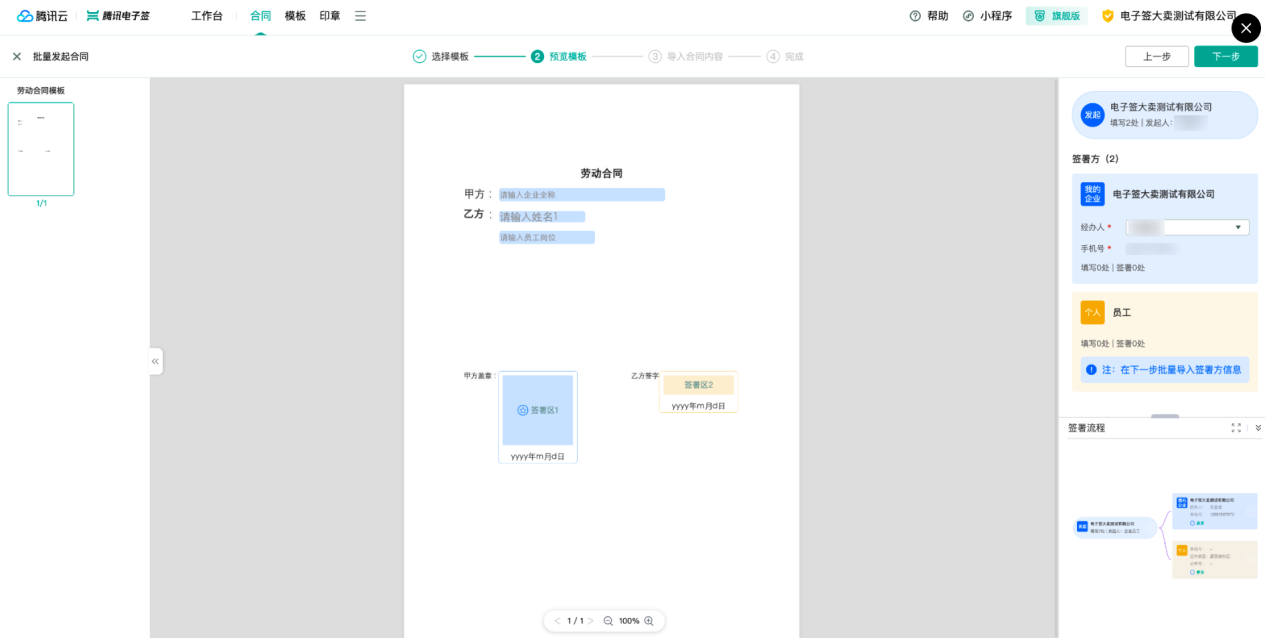1265x638 pixels.
Task: Click the 发起 initiator badge
Action: click(x=1092, y=115)
